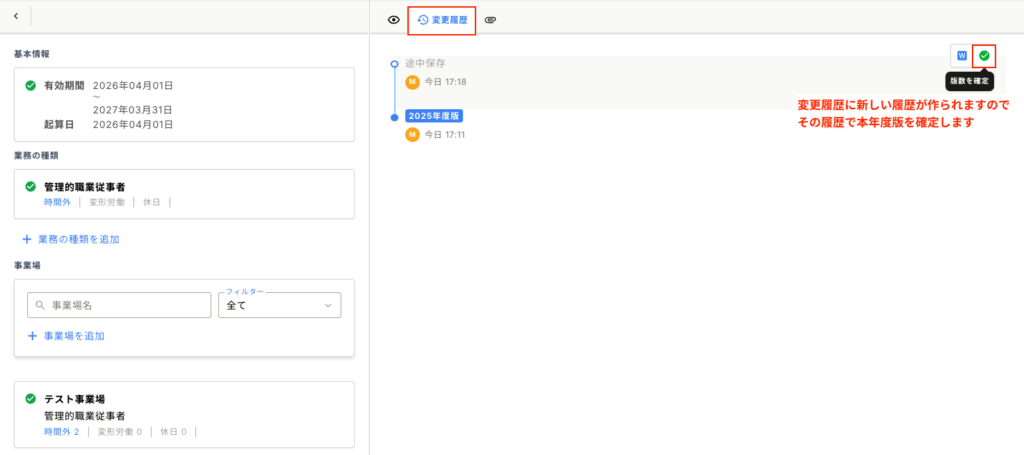Select the 2025年度版 version badge
Viewport: 1024px width, 455px height.
tap(434, 116)
